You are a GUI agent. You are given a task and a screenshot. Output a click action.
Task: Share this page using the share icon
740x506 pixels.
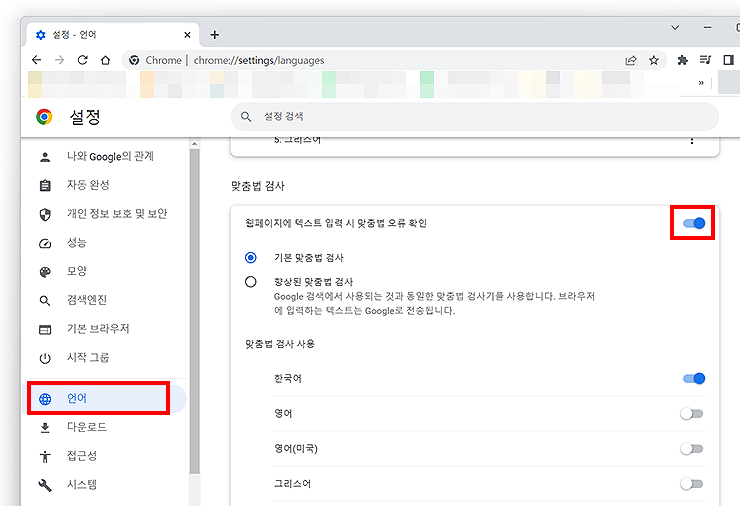[631, 60]
